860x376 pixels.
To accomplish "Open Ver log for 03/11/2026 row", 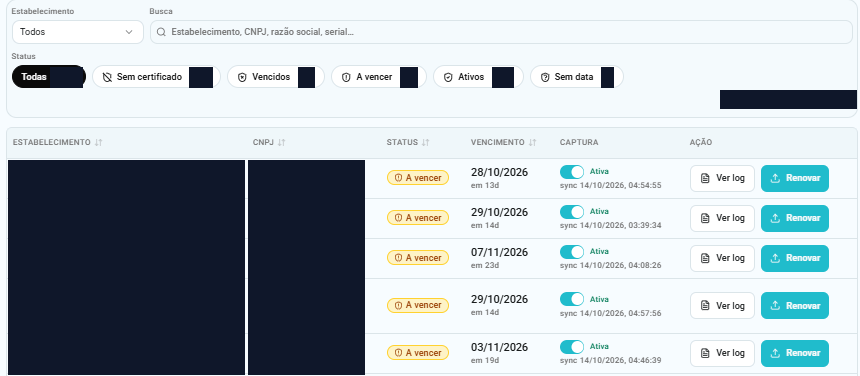I will coord(722,354).
